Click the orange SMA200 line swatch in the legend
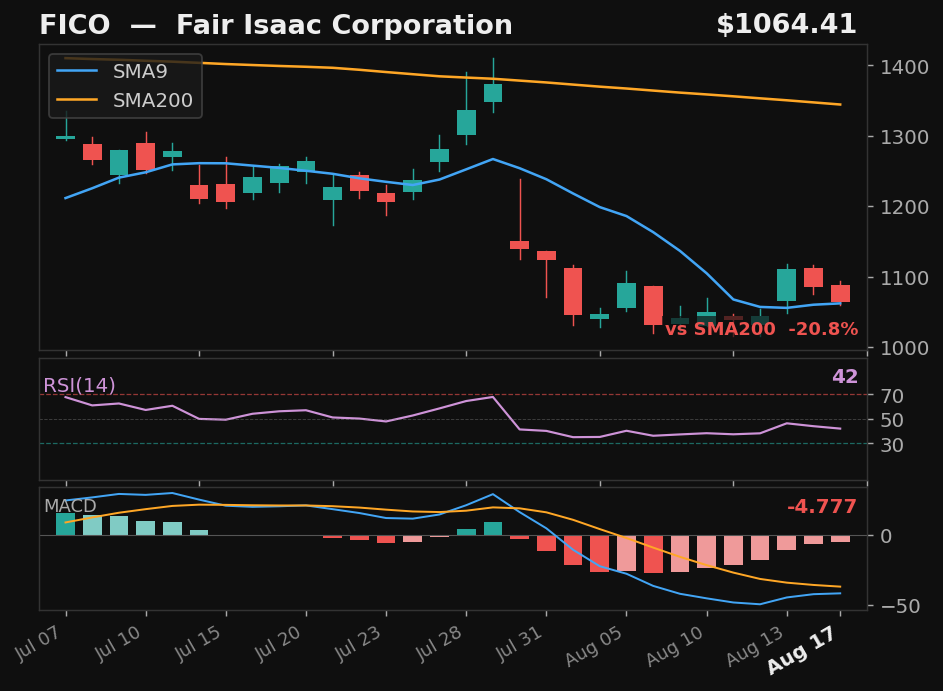Screen dimensions: 943x691 click(x=76, y=100)
